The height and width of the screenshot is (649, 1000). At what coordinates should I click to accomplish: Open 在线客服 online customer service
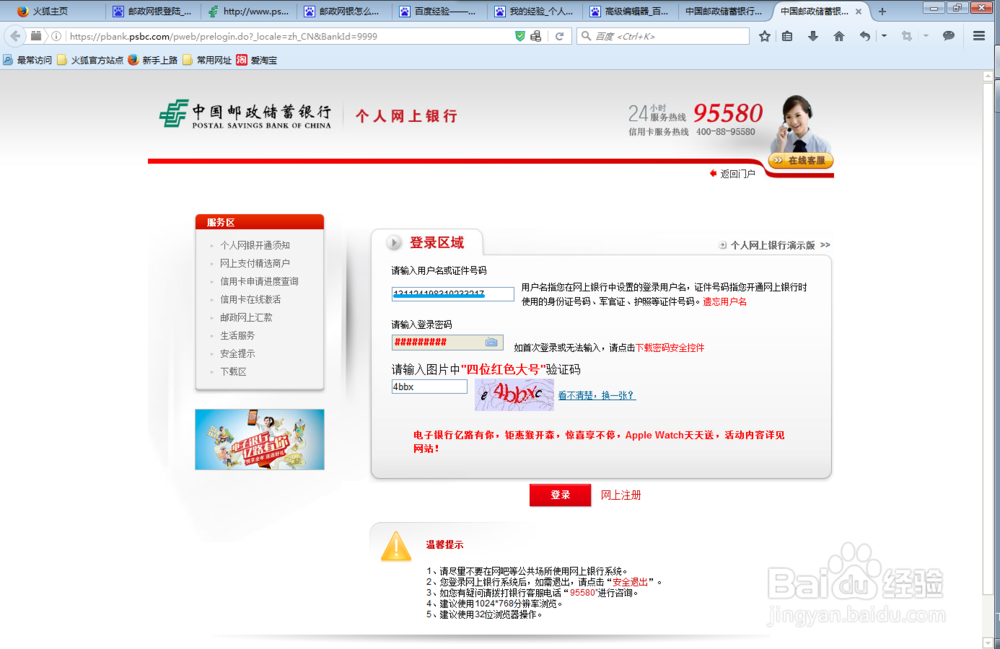[x=801, y=160]
